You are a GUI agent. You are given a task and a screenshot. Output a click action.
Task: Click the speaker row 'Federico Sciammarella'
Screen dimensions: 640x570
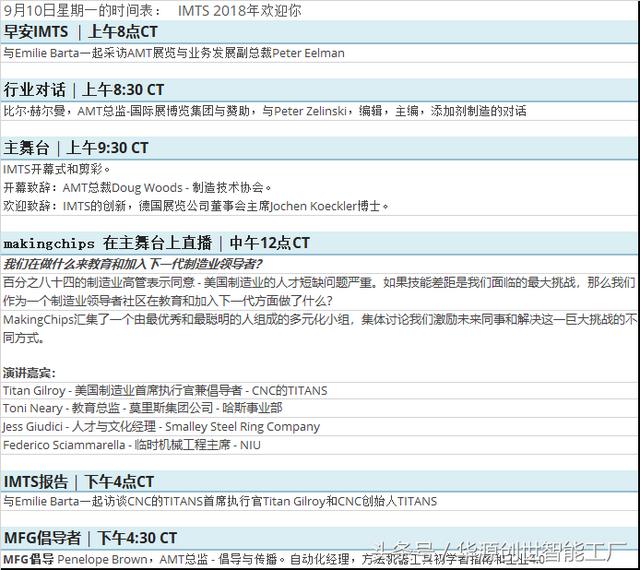pos(132,445)
